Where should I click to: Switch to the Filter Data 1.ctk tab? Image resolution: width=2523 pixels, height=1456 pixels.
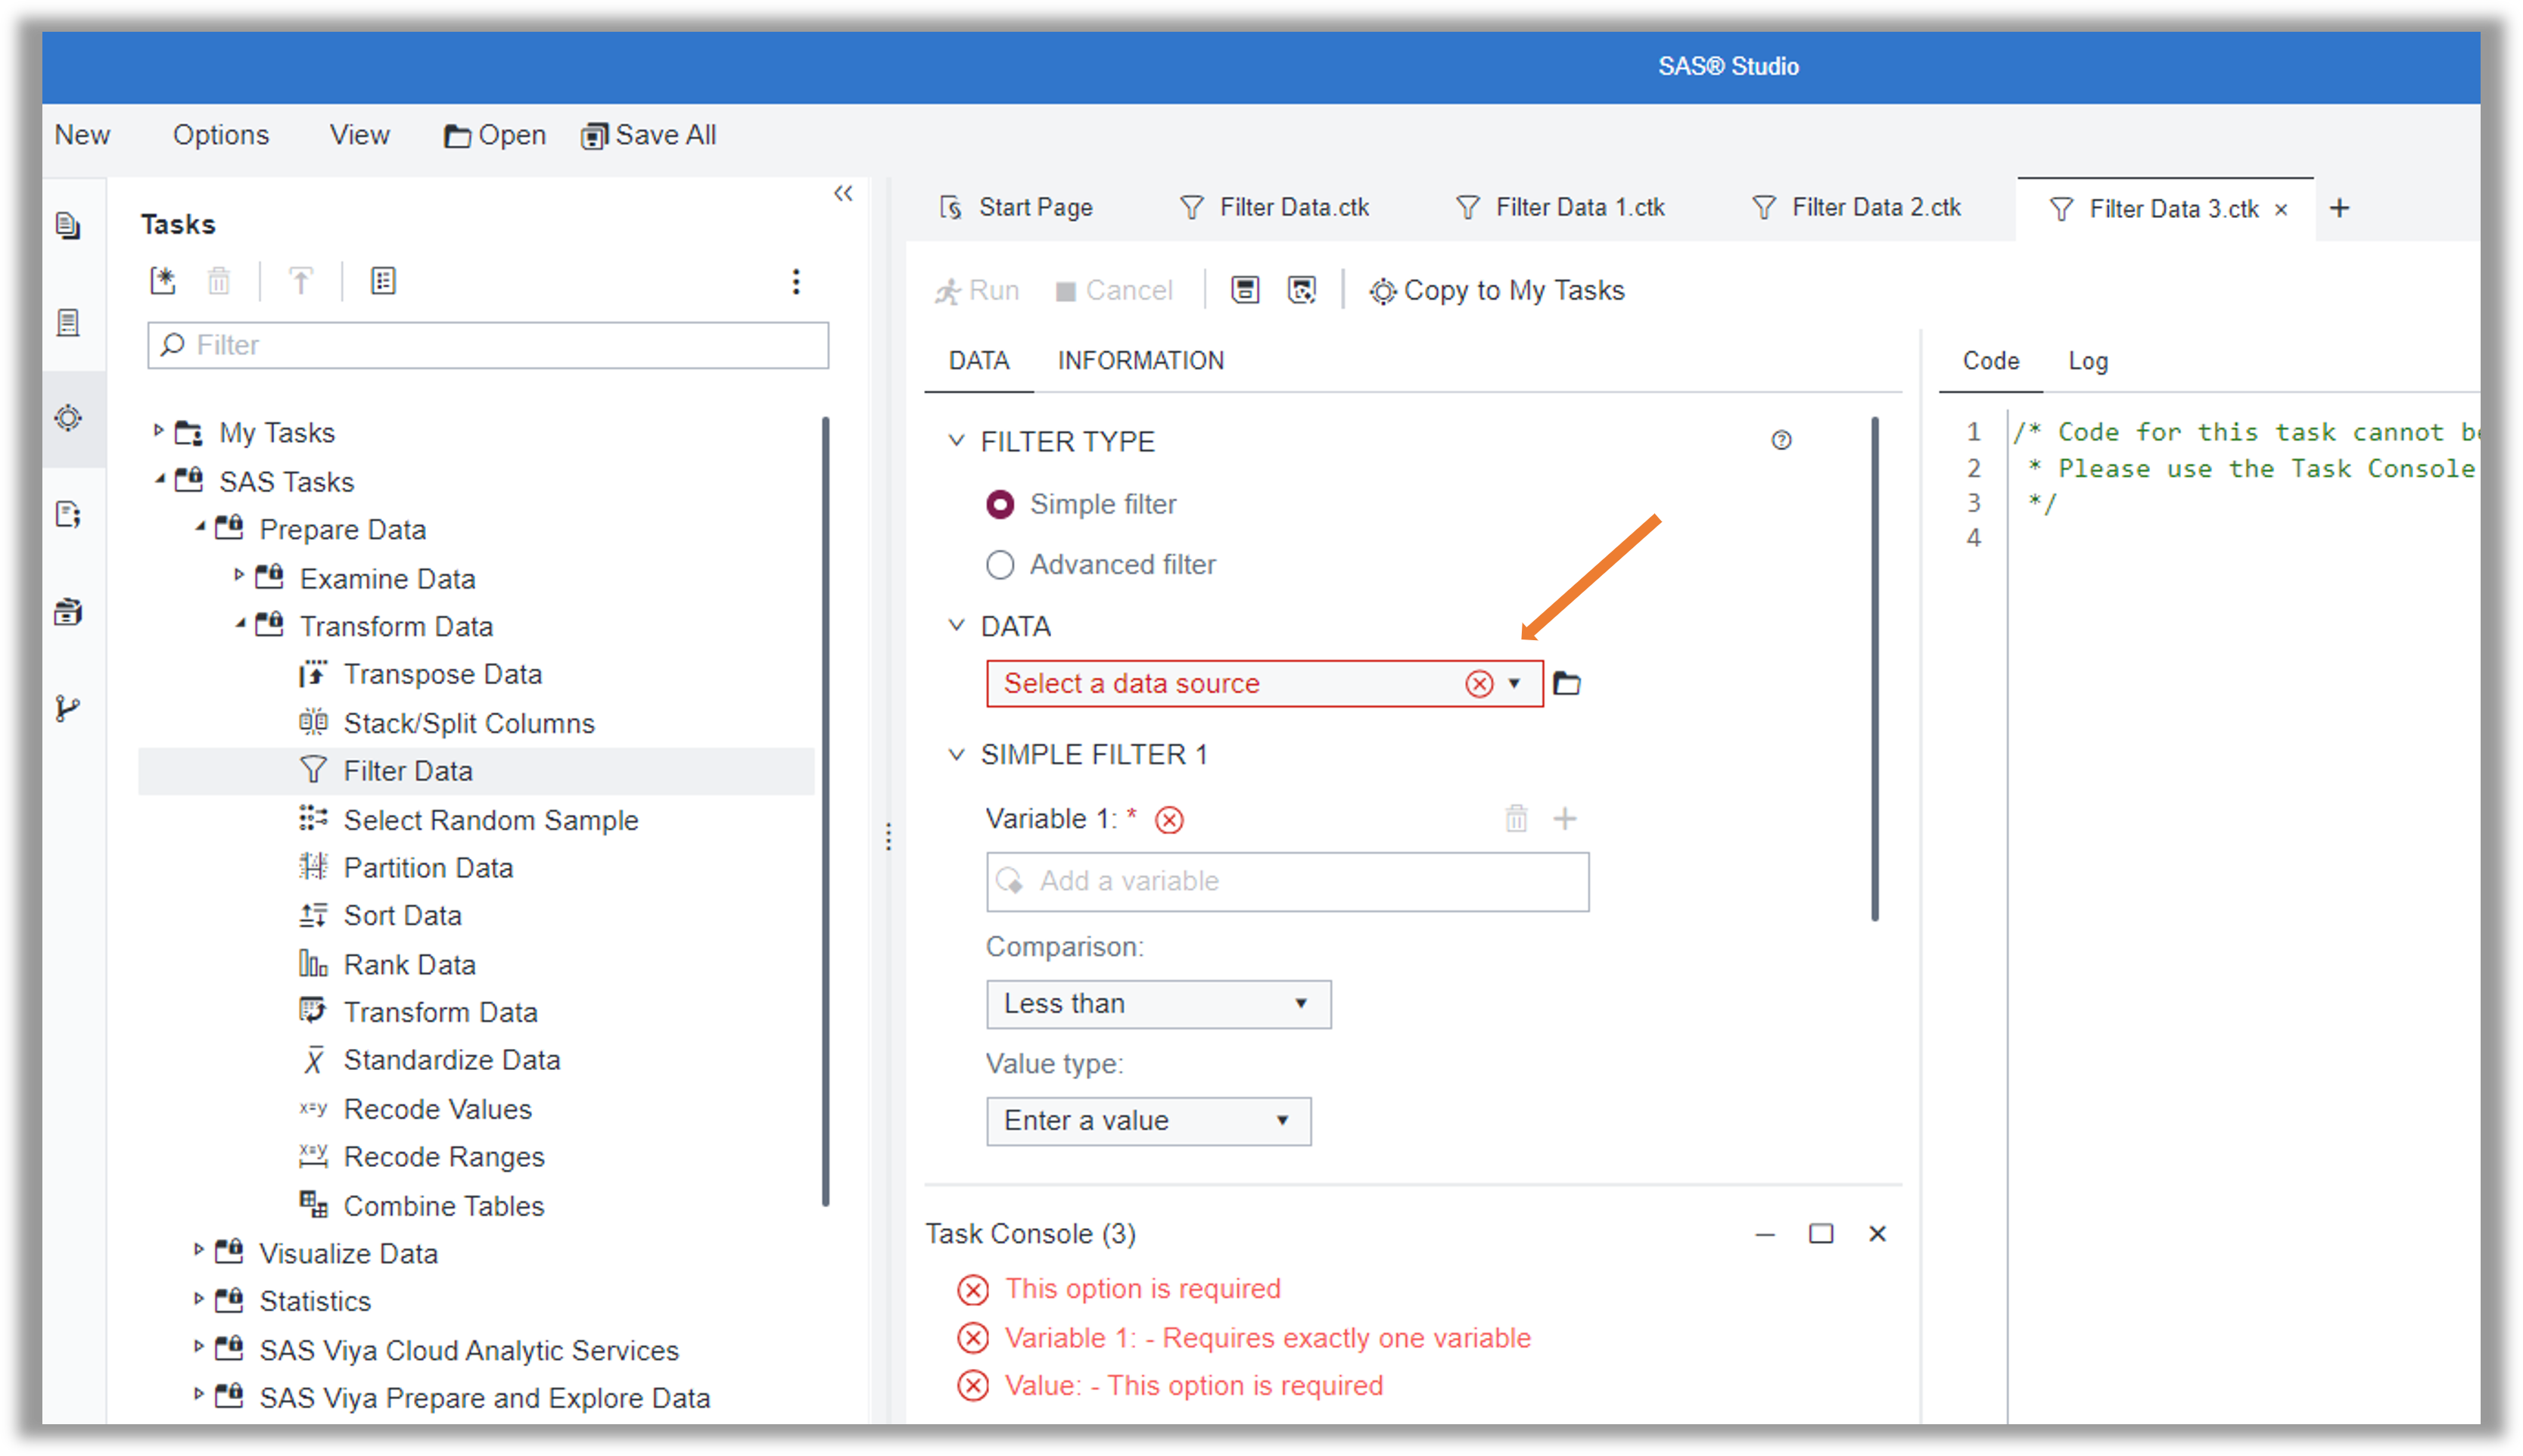click(1560, 207)
